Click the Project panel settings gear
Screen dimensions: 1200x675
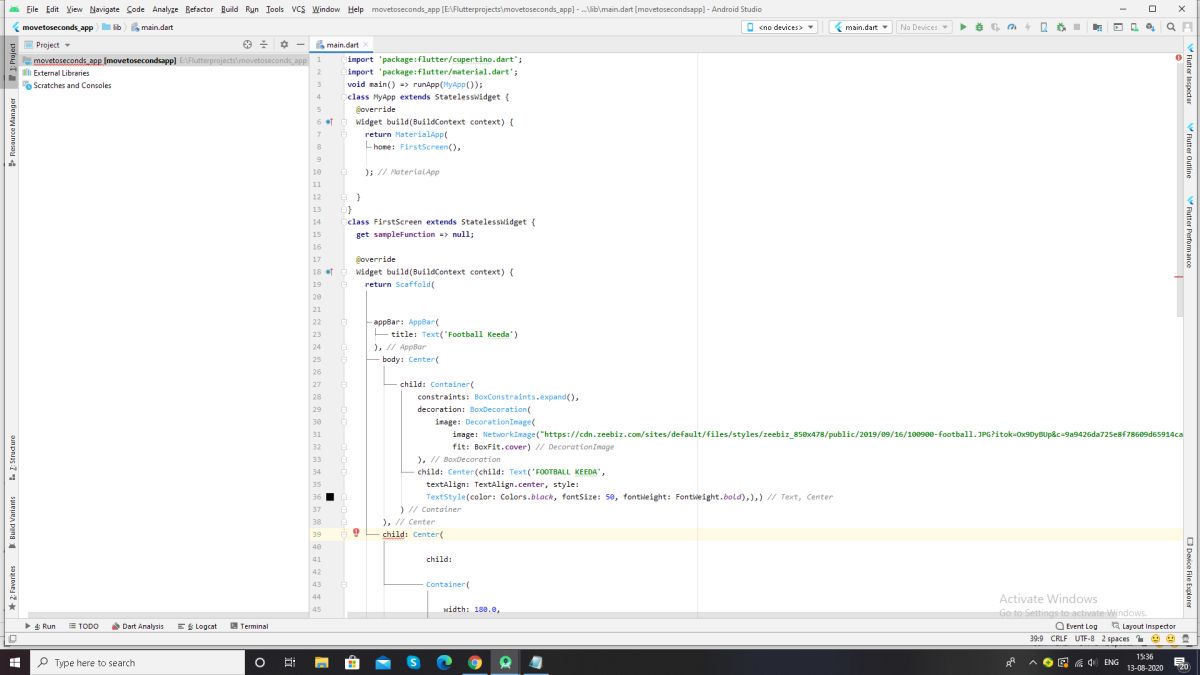pyautogui.click(x=284, y=45)
